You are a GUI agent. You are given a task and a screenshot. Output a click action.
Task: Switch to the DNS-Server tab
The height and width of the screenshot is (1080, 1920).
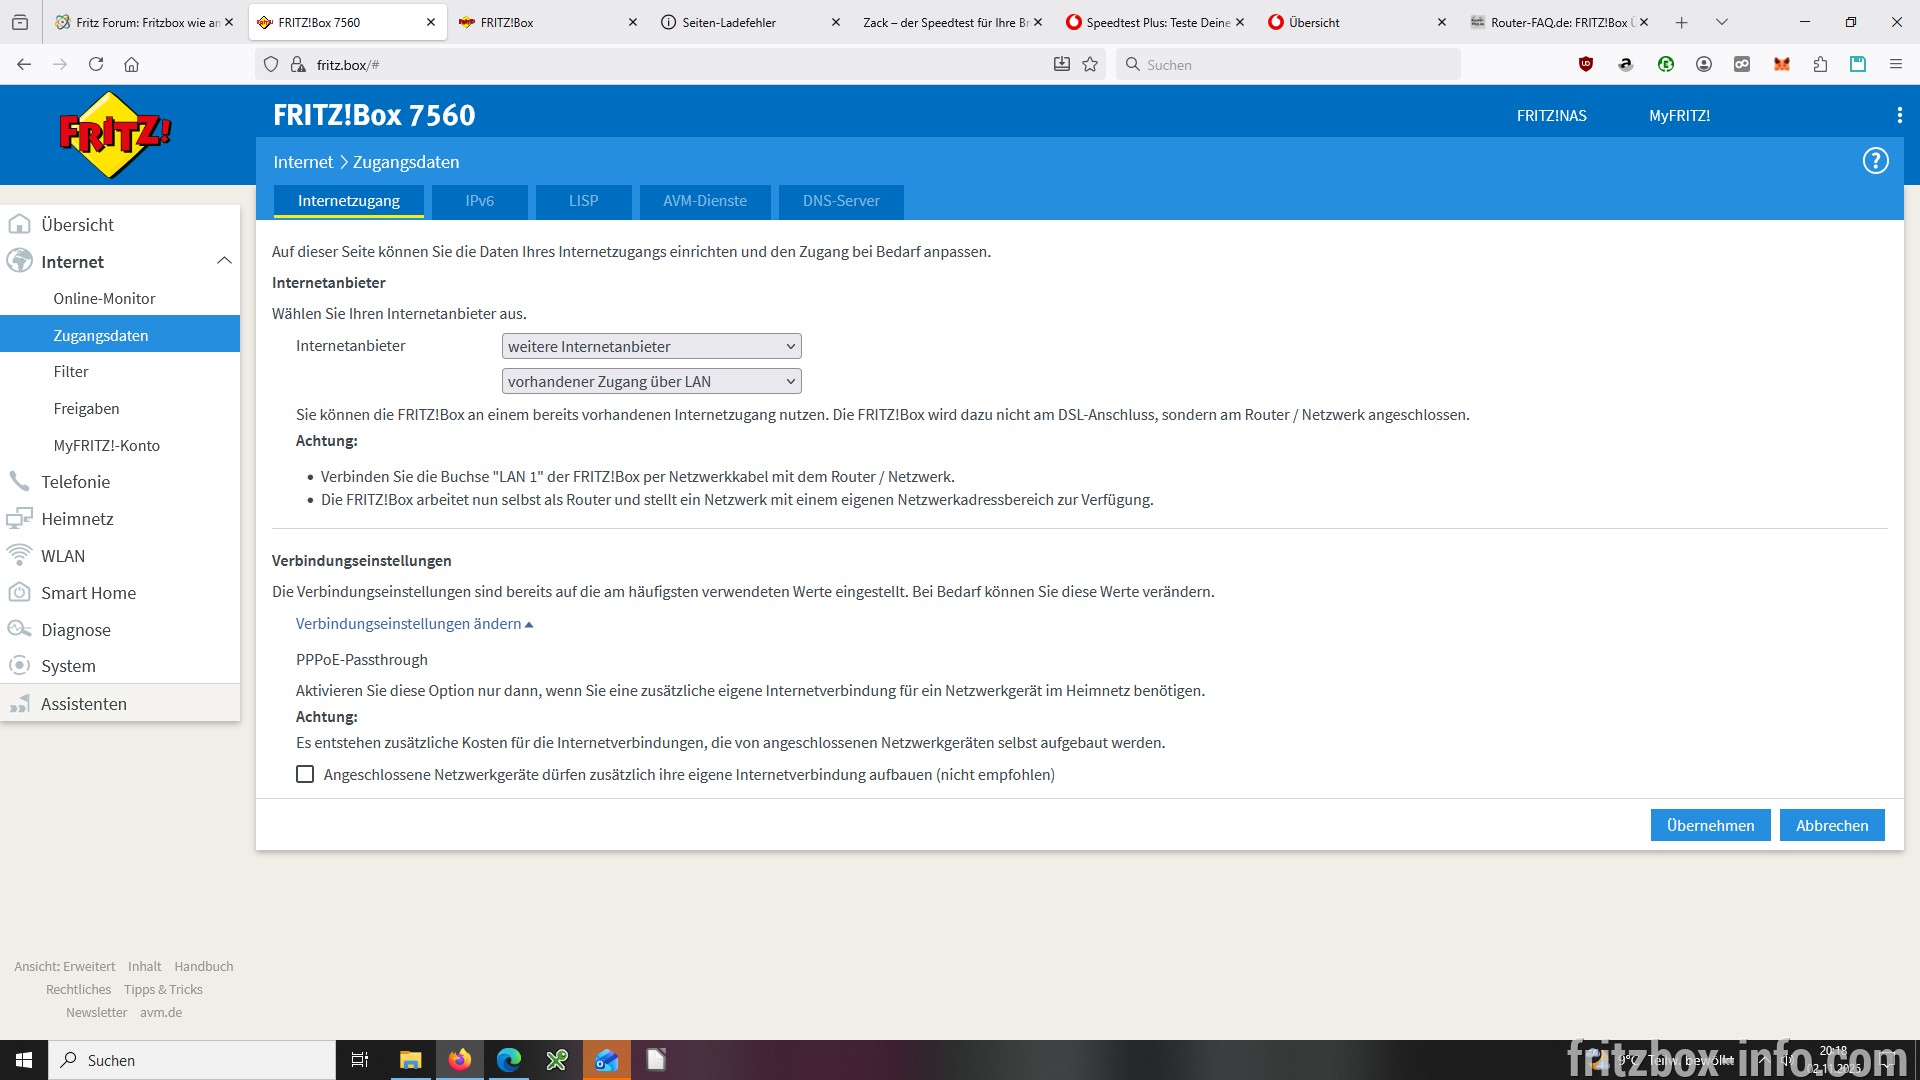tap(841, 201)
